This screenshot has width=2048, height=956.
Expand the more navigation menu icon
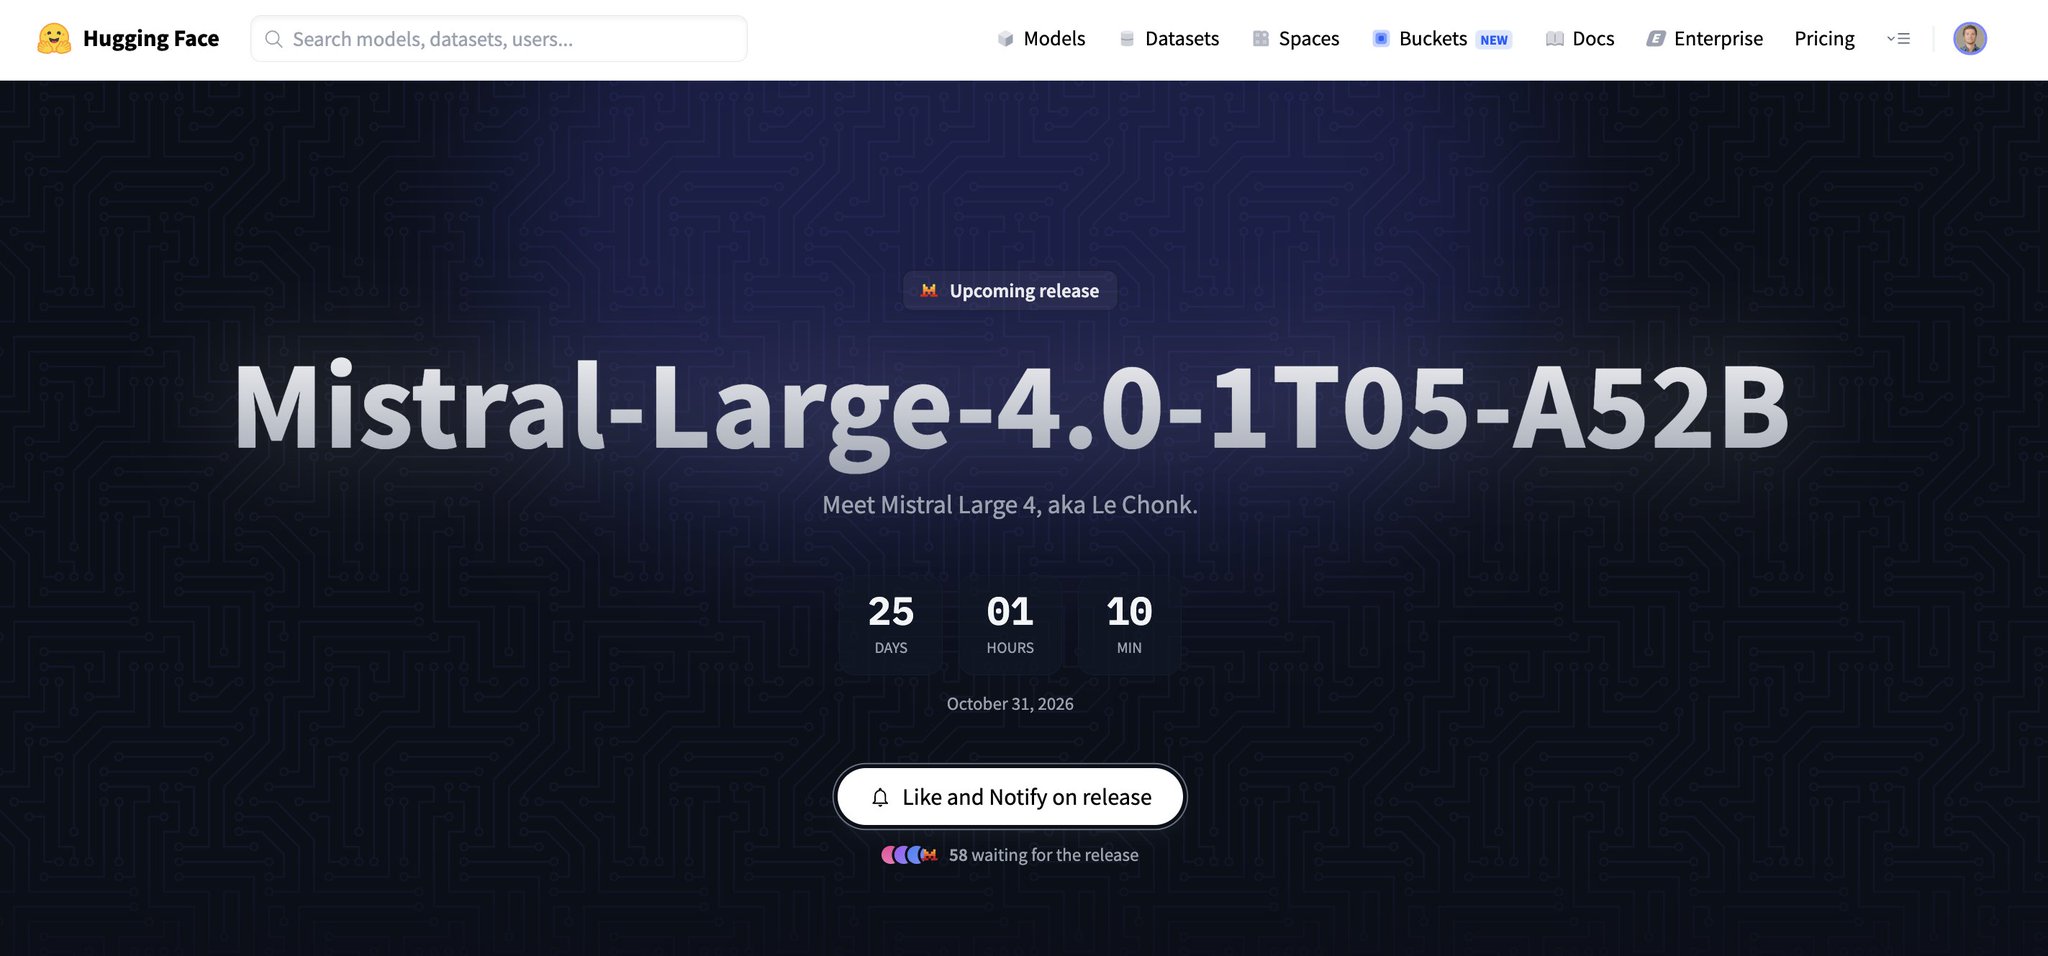click(x=1898, y=39)
